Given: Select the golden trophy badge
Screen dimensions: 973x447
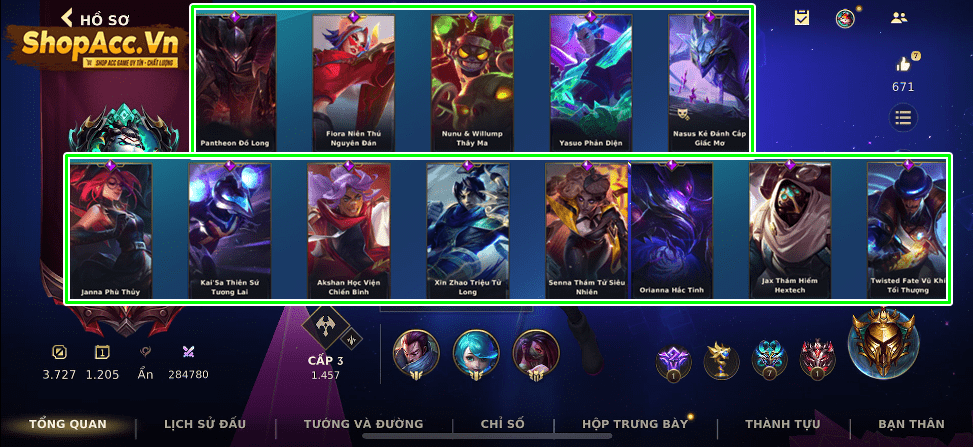Looking at the screenshot, I should [x=722, y=361].
